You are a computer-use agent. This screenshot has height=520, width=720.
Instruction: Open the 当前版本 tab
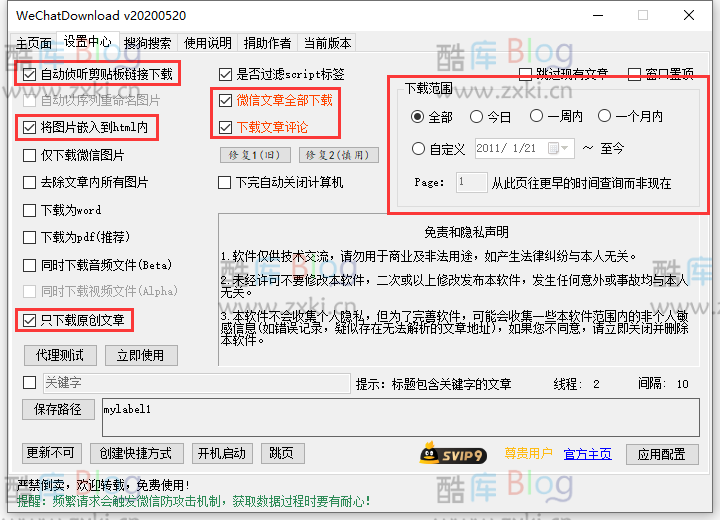327,43
